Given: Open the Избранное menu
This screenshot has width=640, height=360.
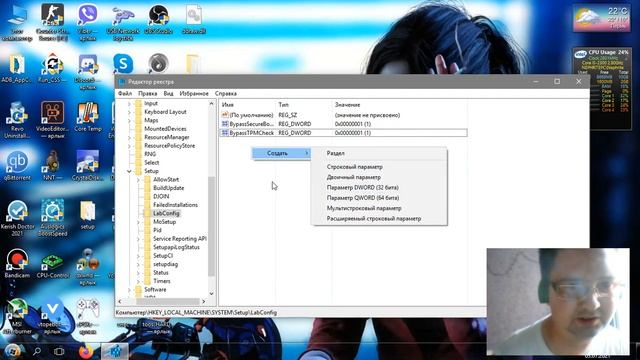Looking at the screenshot, I should point(194,93).
